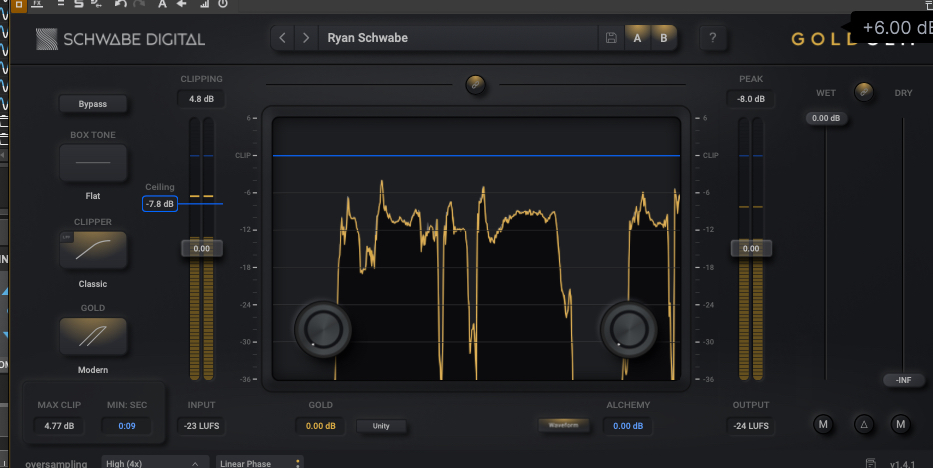
Task: Click the Waveform display mode button
Action: [564, 426]
